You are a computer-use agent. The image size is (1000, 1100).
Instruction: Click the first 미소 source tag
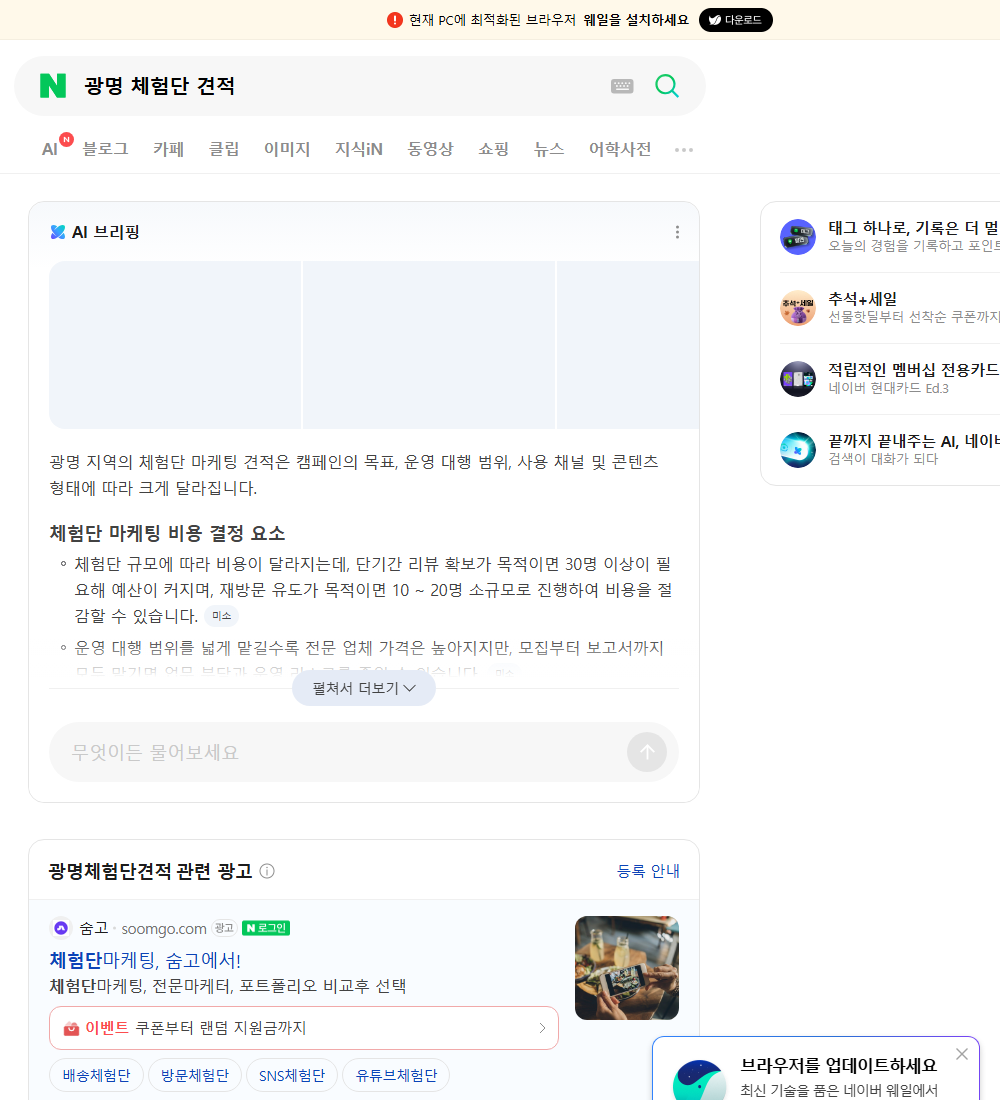tap(221, 616)
